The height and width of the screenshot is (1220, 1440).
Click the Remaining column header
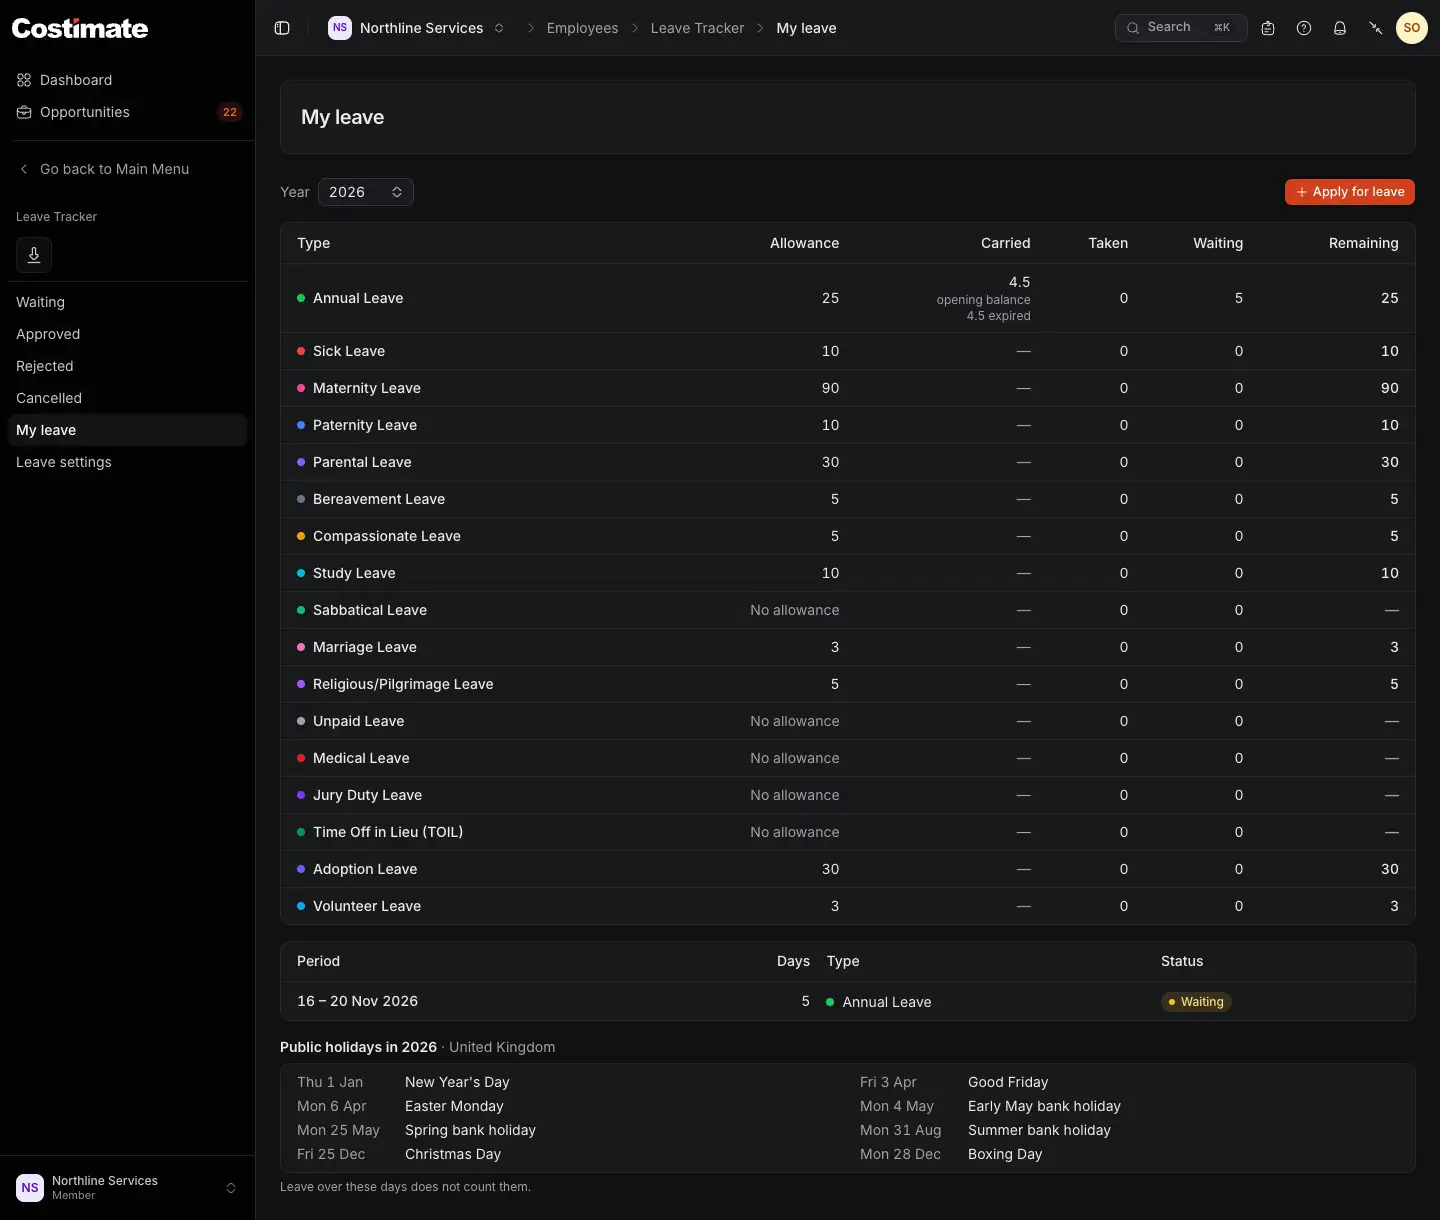pos(1363,243)
